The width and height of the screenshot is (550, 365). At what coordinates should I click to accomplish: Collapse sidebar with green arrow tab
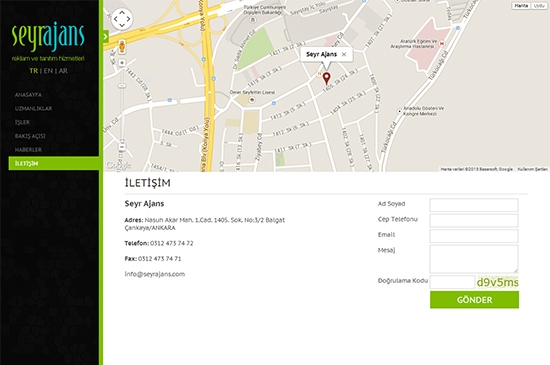(106, 36)
